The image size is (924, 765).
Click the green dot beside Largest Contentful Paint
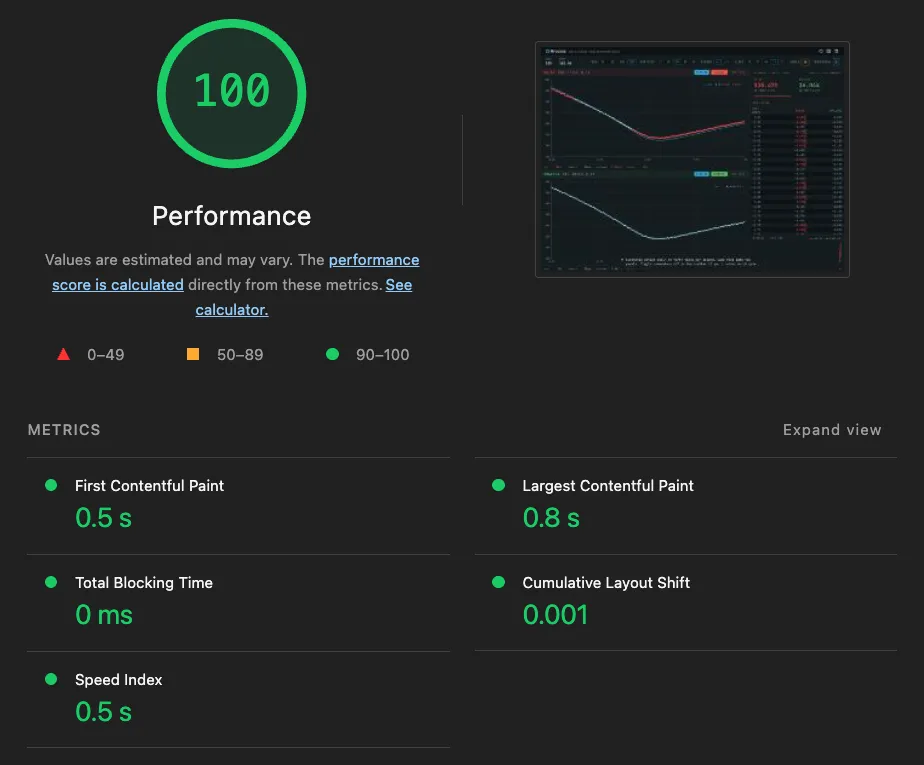point(499,485)
